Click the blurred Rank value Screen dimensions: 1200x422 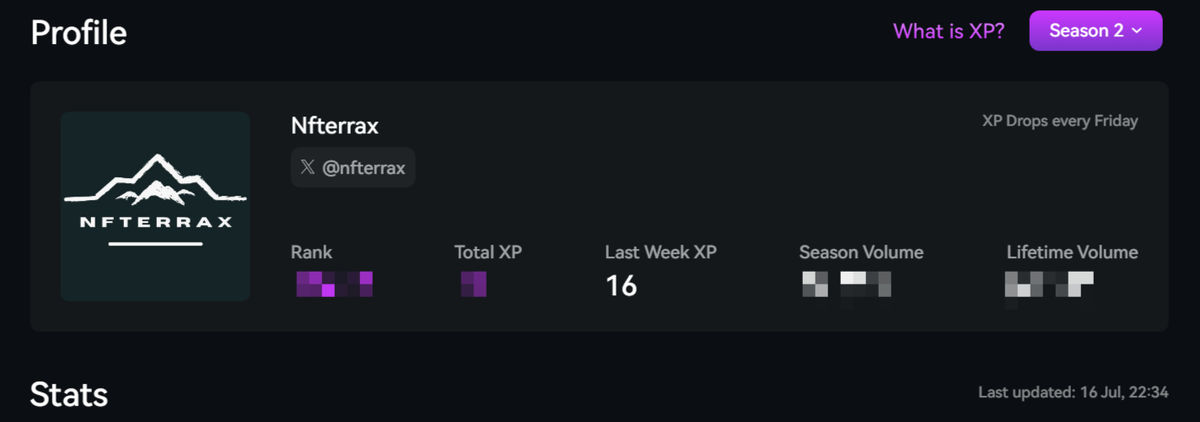coord(334,284)
